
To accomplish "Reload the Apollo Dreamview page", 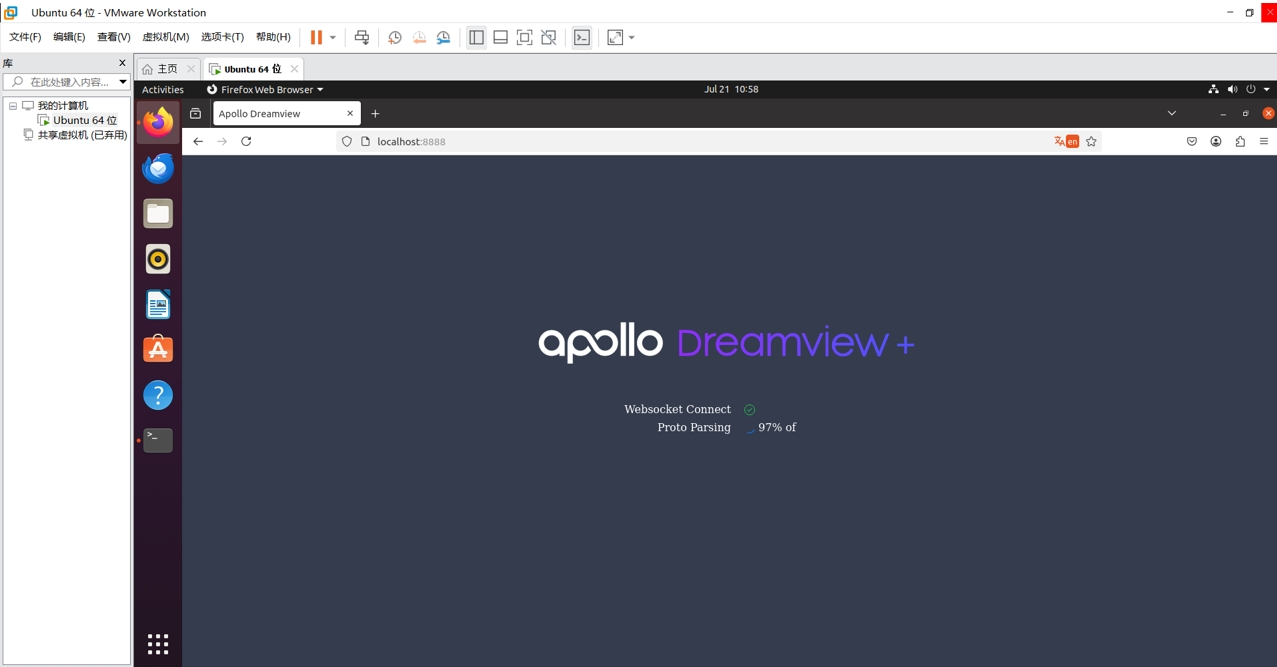I will coord(246,141).
